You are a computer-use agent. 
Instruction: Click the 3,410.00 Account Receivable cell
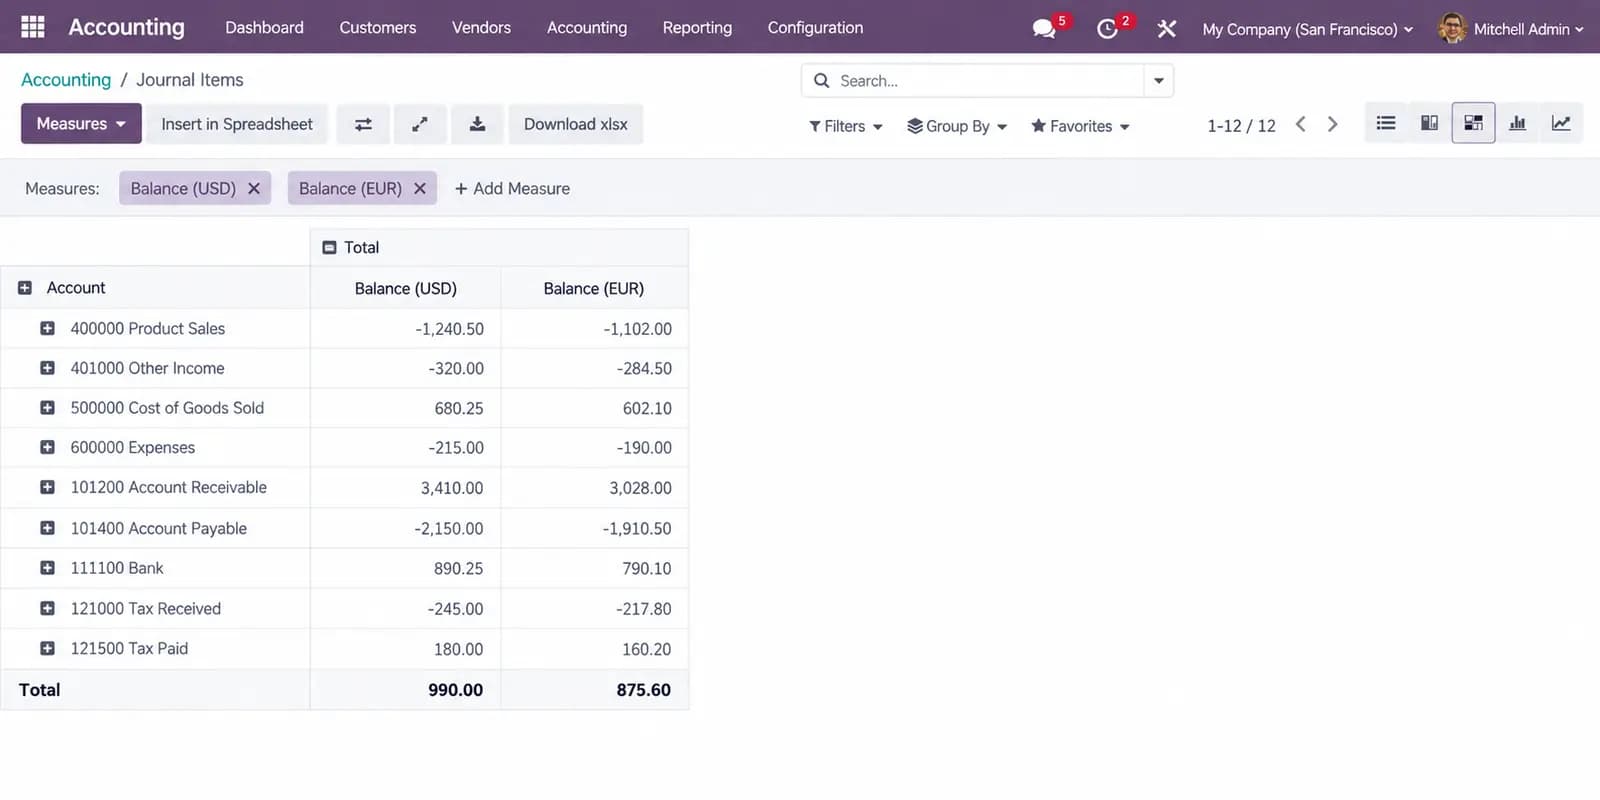coord(405,488)
